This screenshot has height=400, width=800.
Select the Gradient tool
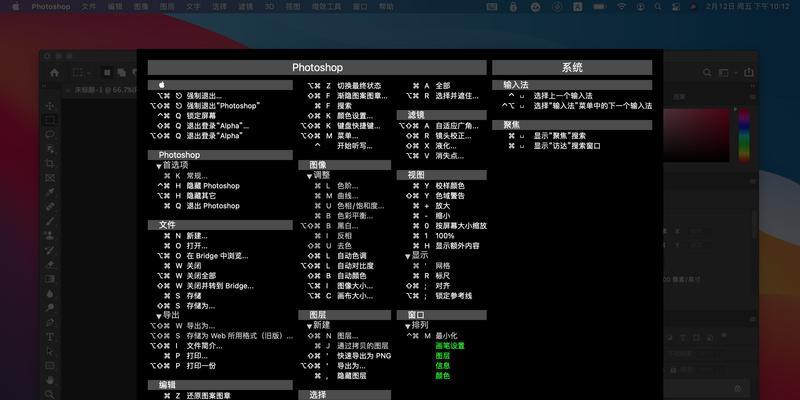point(50,279)
